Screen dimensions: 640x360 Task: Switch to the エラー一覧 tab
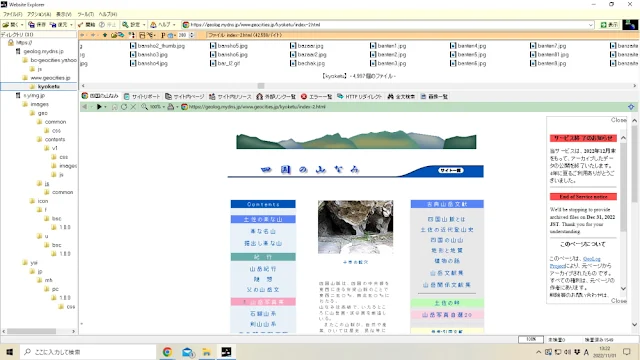click(x=316, y=97)
